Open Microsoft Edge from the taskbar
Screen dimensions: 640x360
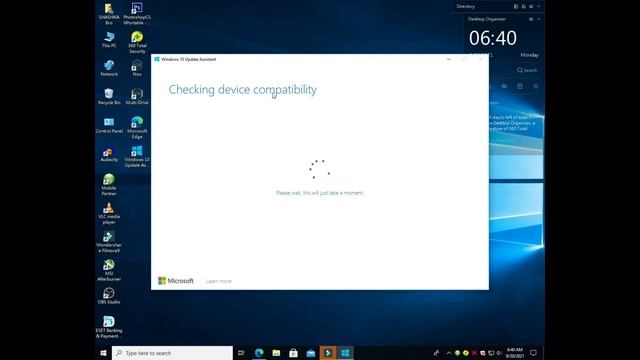pos(259,353)
